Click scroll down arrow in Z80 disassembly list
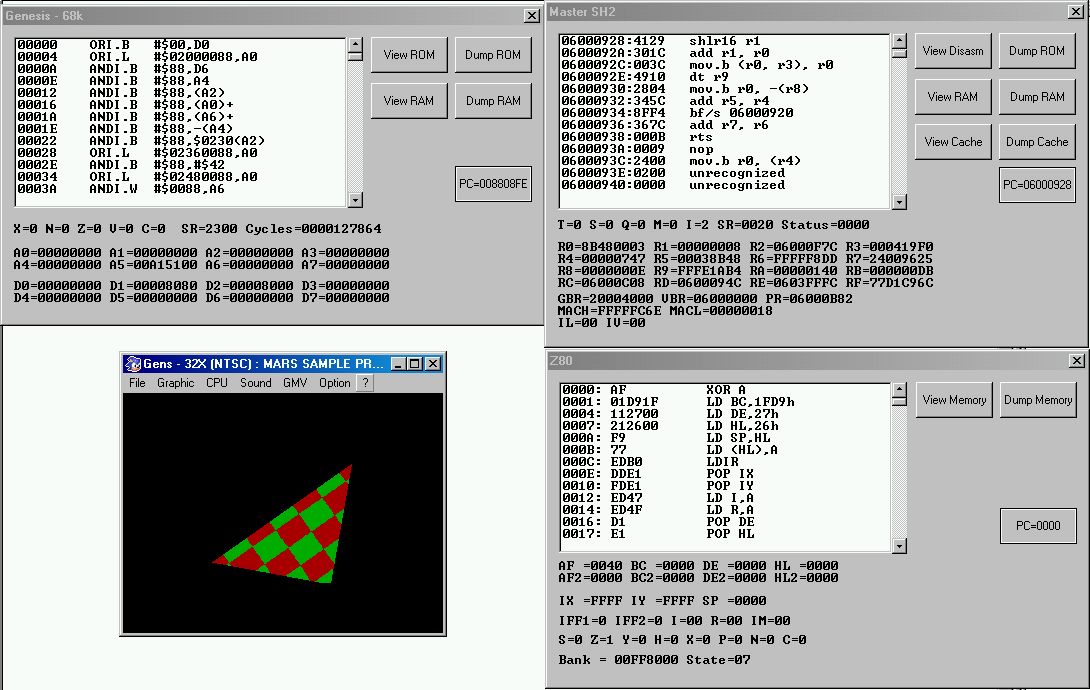 pos(900,546)
